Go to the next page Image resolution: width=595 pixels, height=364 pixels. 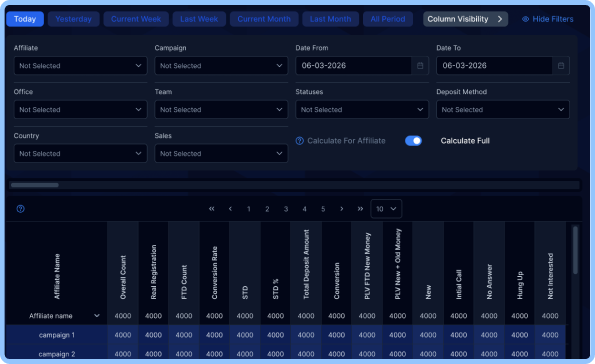342,209
